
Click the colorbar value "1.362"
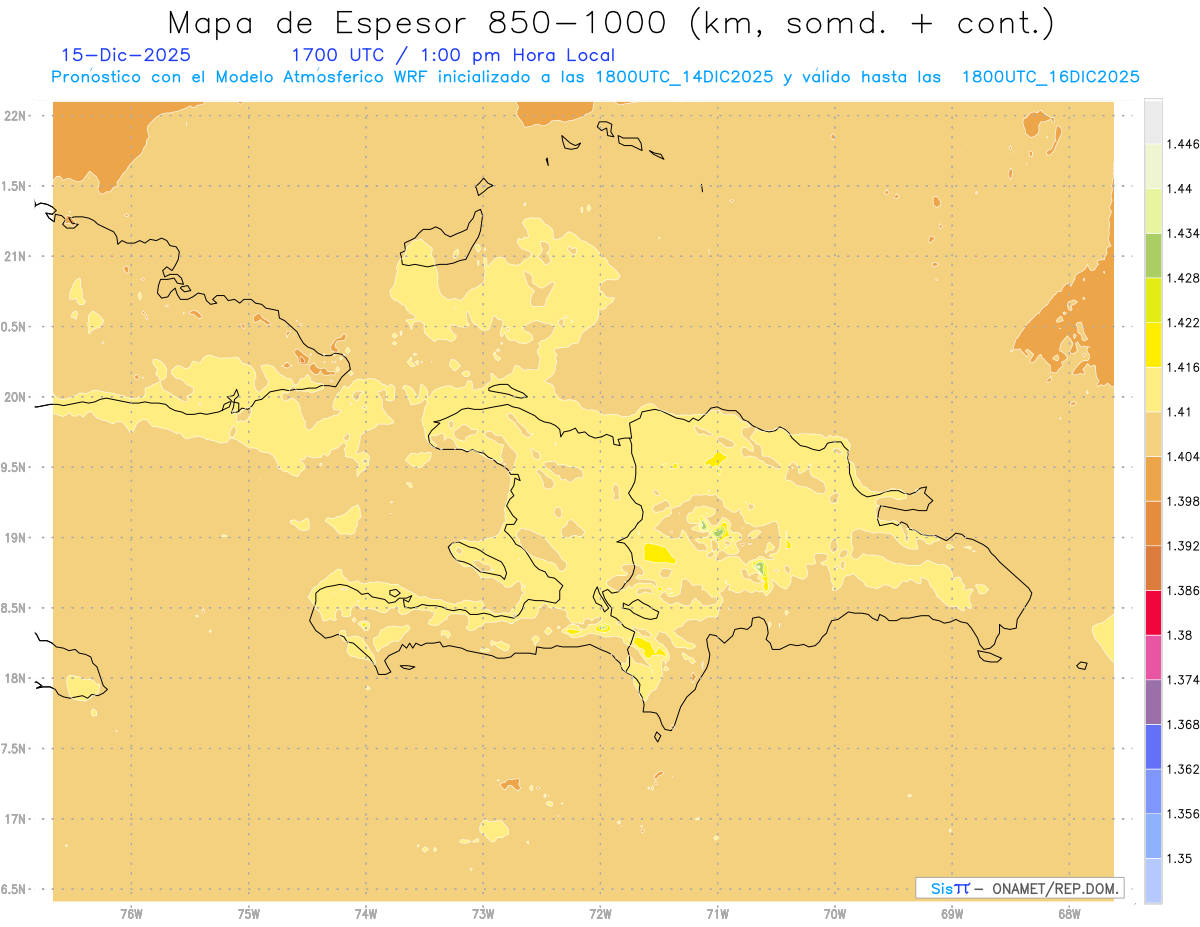[x=1182, y=769]
